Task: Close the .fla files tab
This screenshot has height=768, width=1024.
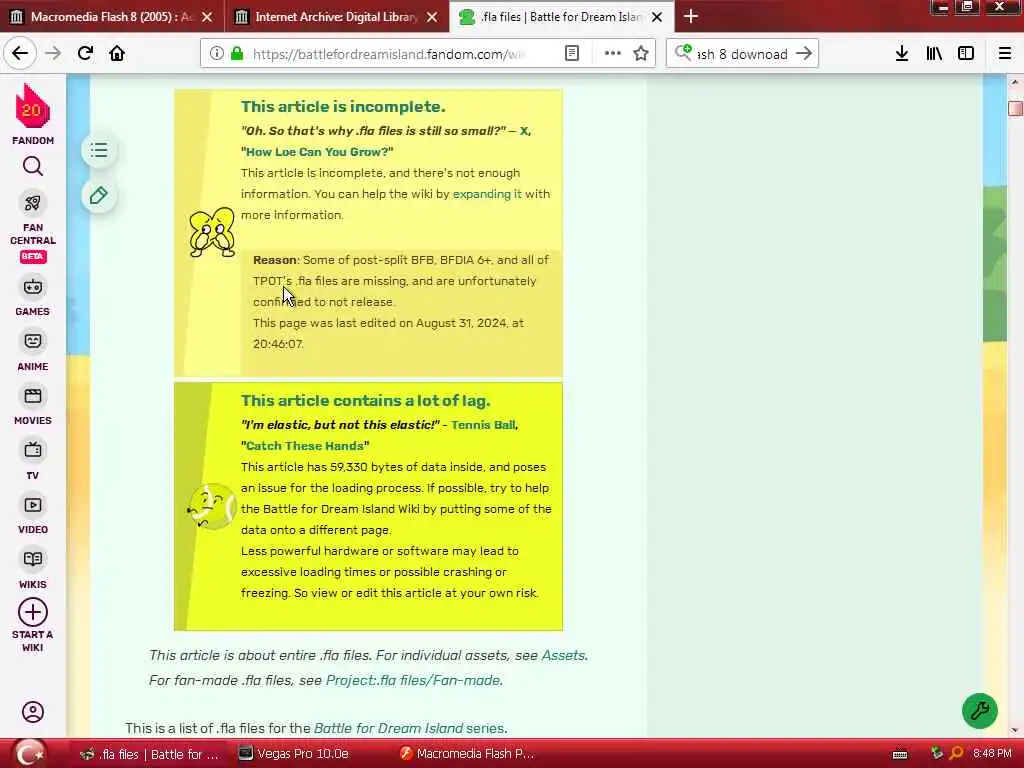Action: (658, 17)
